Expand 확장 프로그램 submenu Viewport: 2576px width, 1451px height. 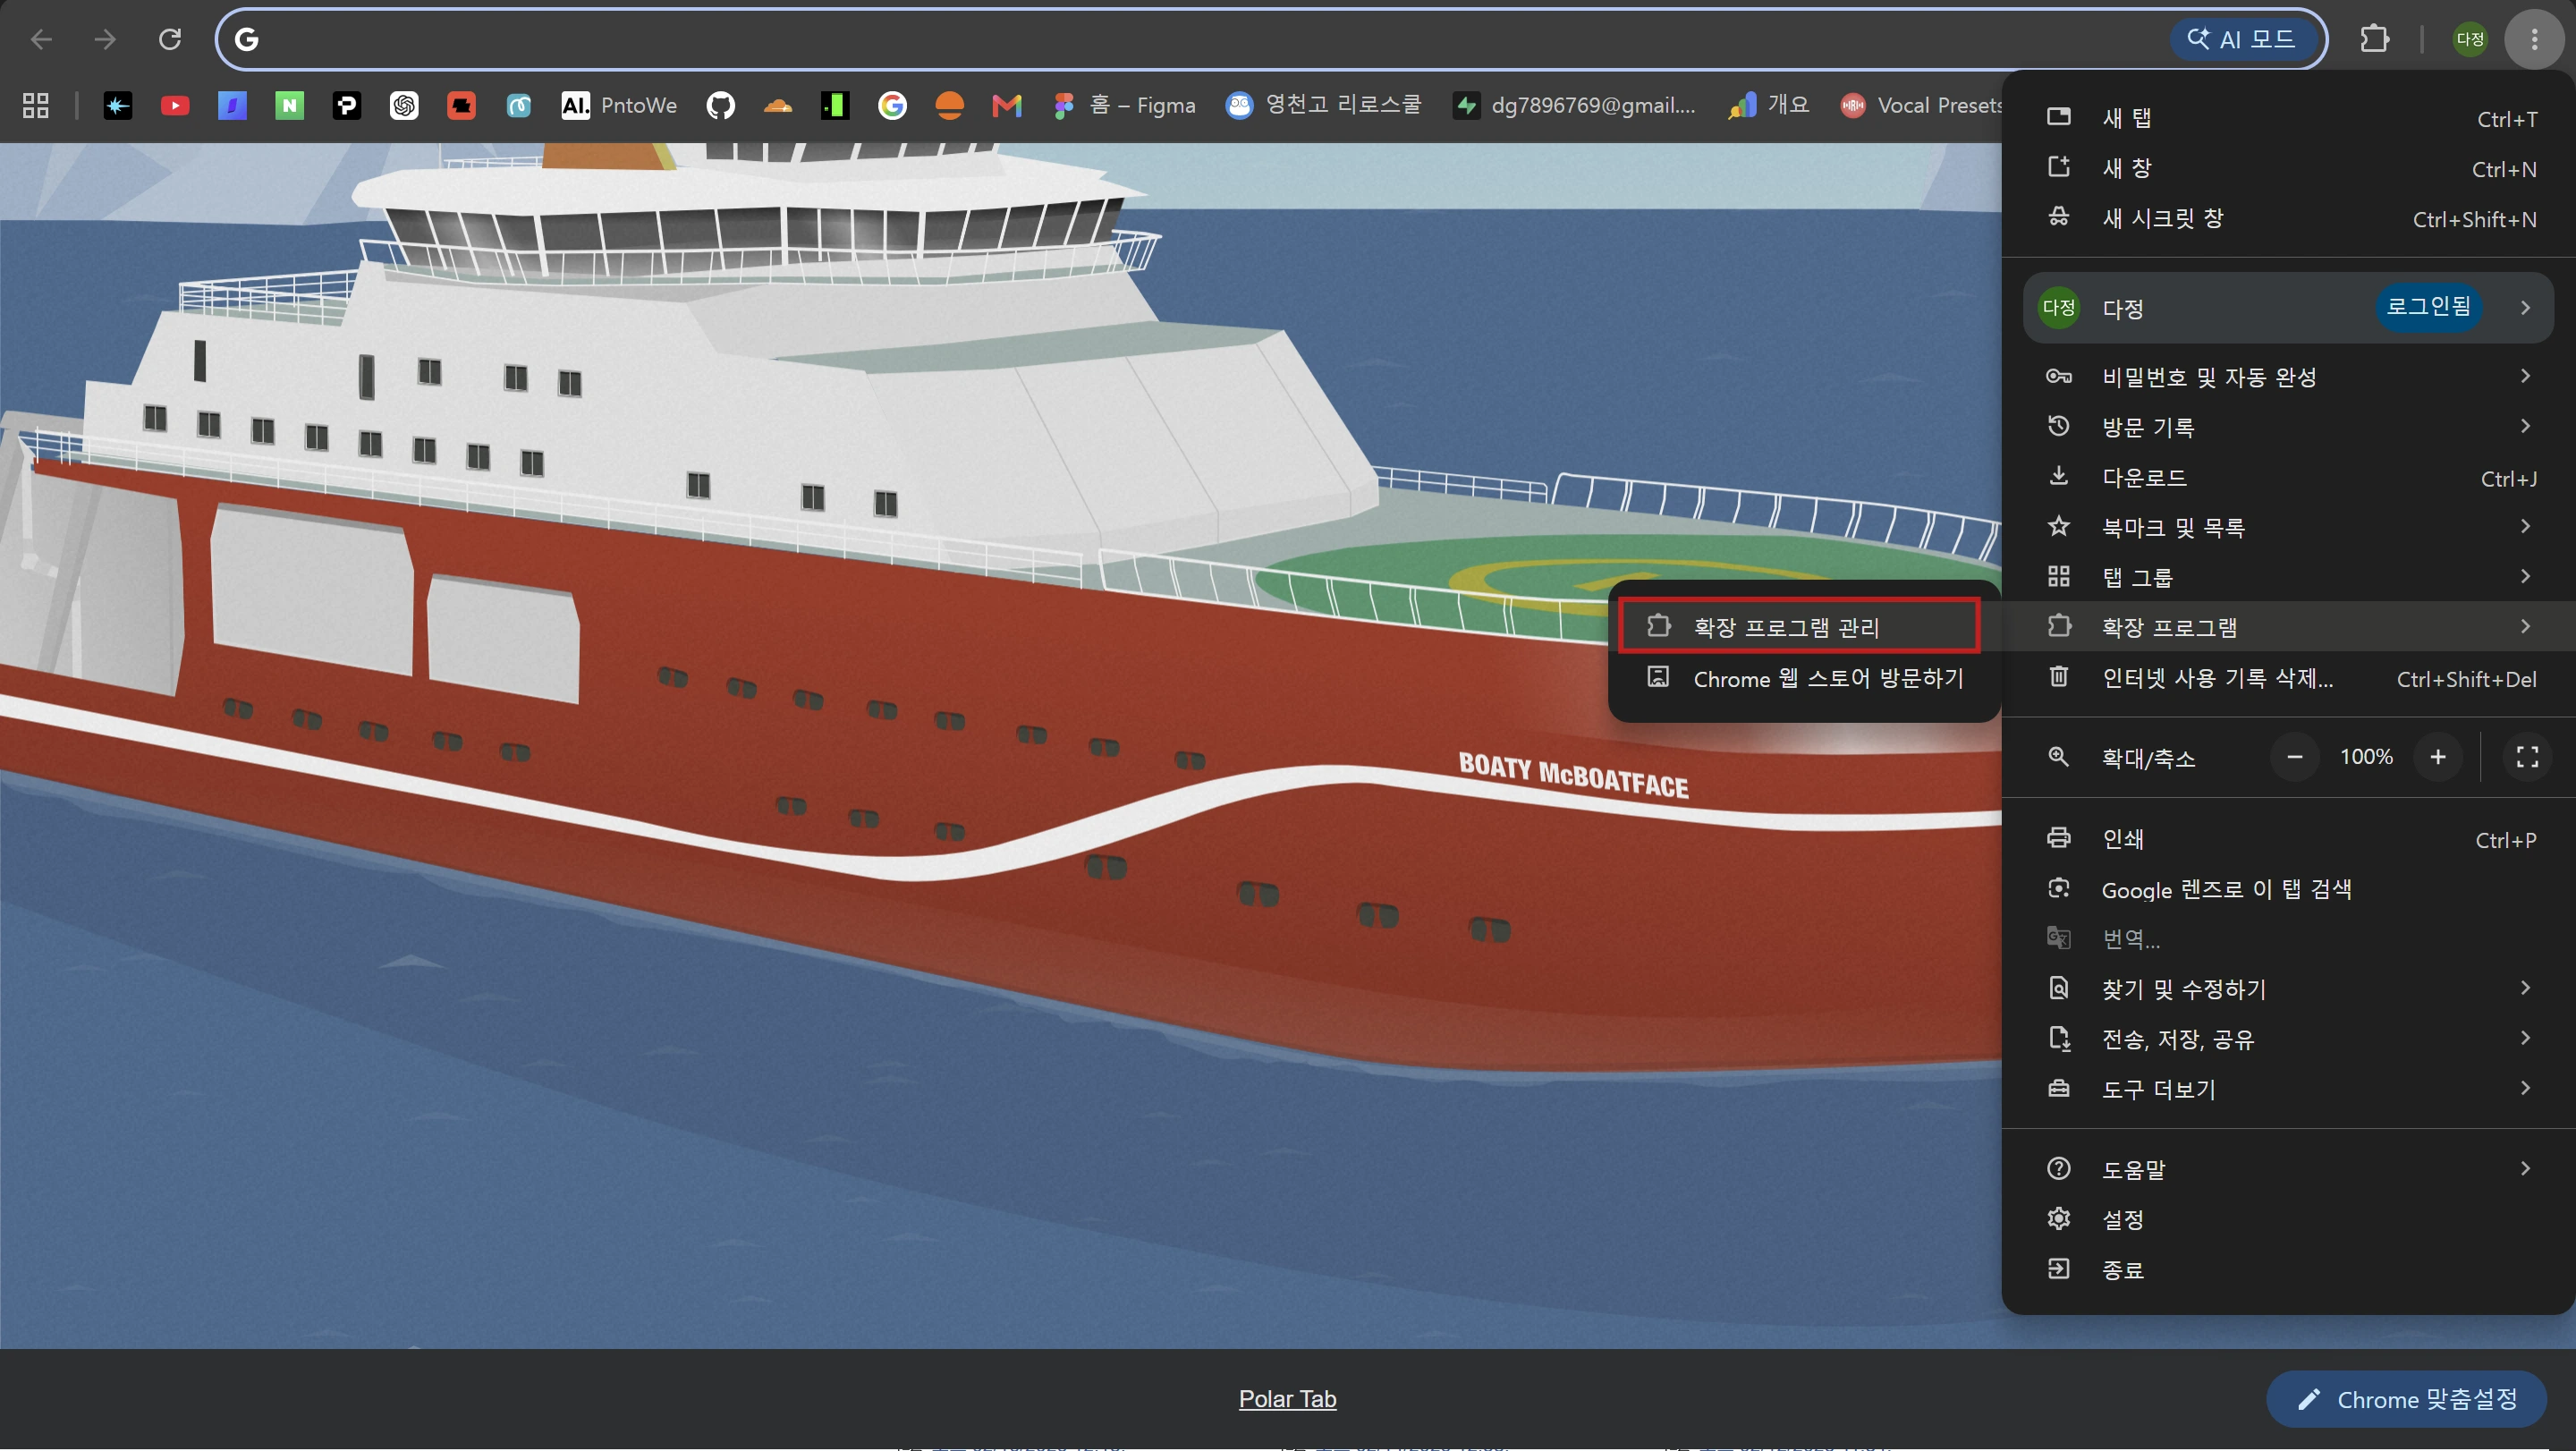pyautogui.click(x=2288, y=626)
